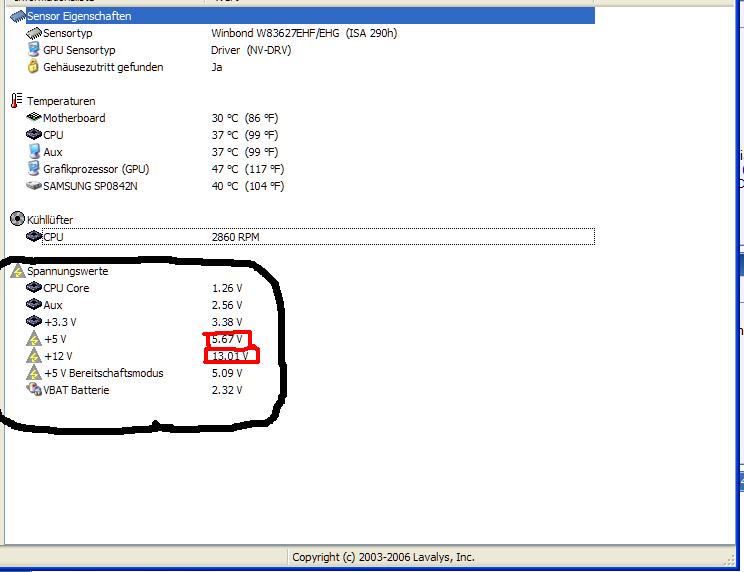
Task: Click the Motherboard temperature icon
Action: pos(34,117)
